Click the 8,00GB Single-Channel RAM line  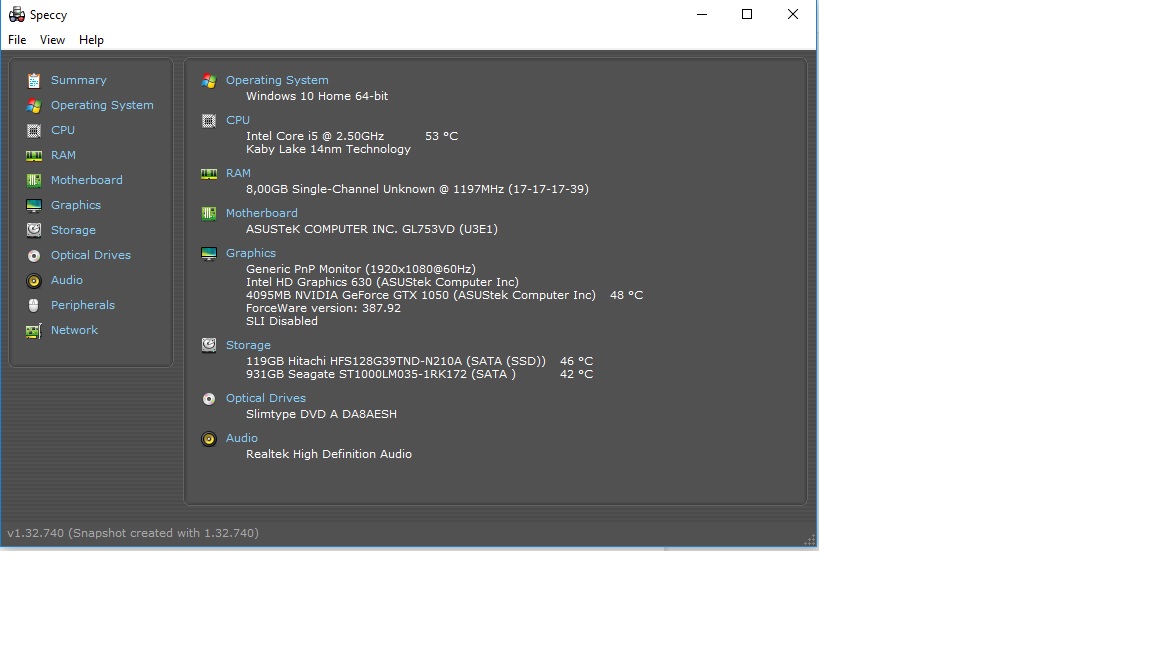point(417,190)
